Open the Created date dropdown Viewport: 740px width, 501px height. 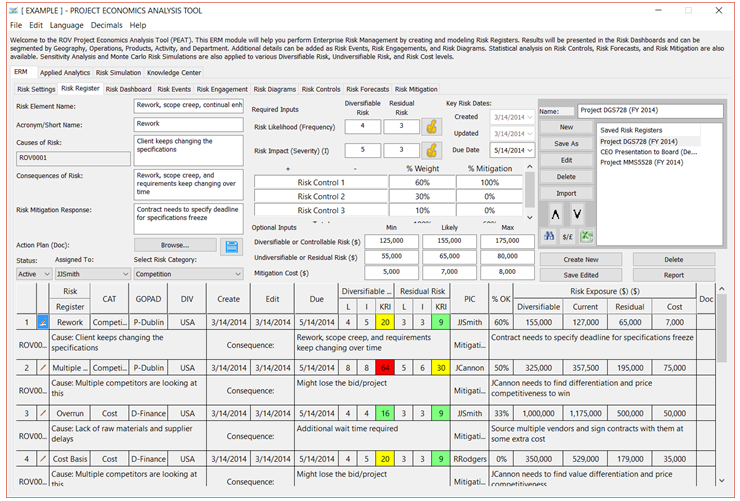pyautogui.click(x=530, y=117)
